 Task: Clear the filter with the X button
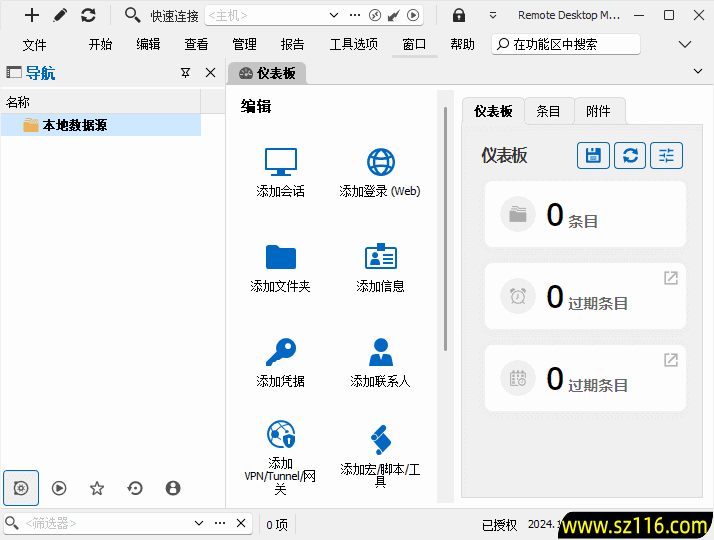click(241, 523)
